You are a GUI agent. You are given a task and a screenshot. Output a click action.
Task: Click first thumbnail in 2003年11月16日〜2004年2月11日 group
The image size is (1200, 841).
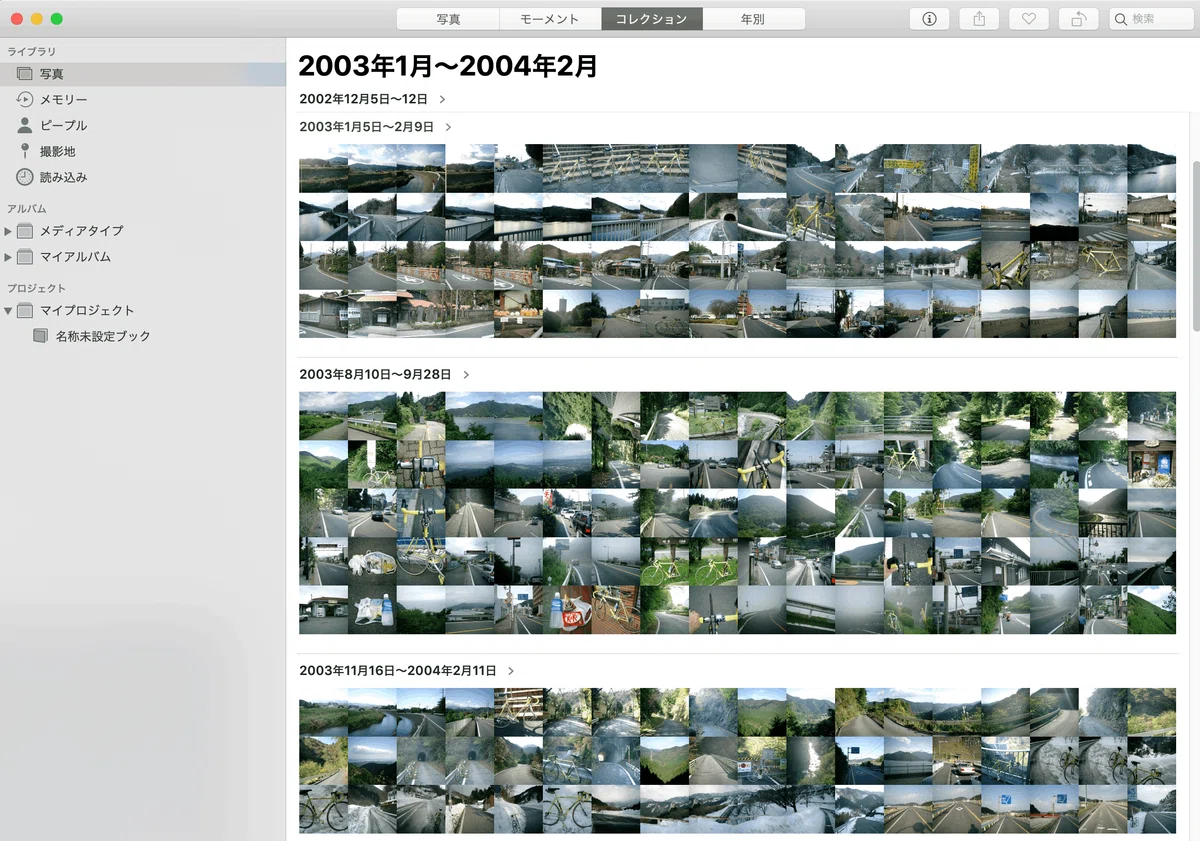(x=323, y=712)
